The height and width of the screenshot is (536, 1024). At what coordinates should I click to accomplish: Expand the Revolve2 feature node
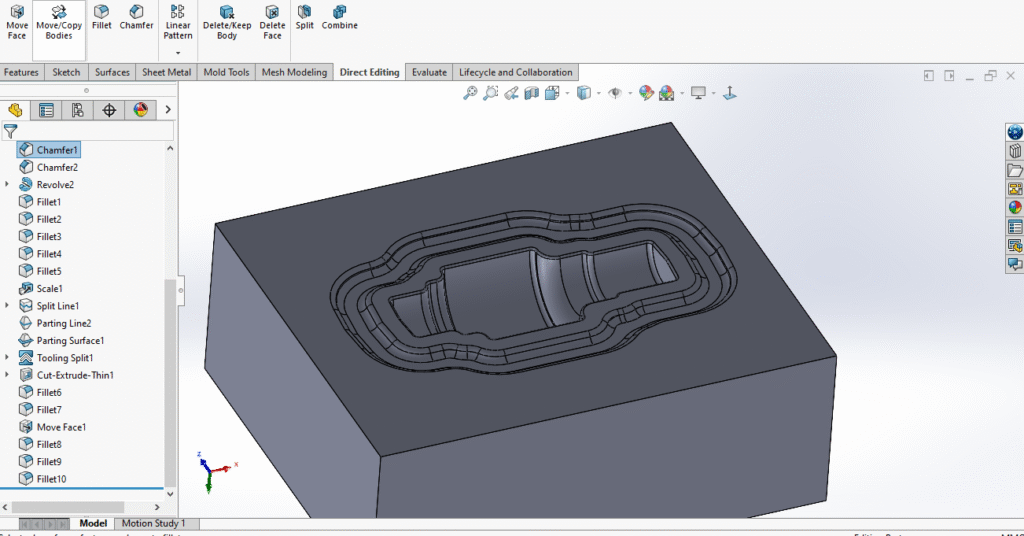8,185
